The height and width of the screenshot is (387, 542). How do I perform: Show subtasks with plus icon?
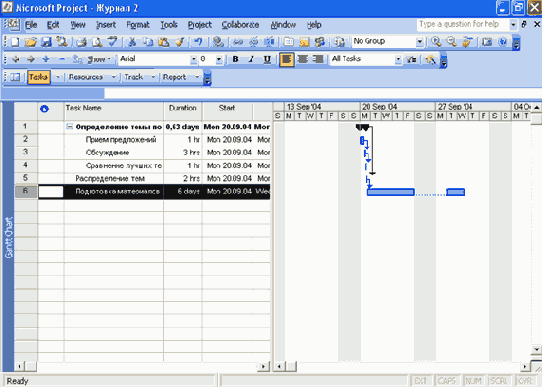coord(46,59)
